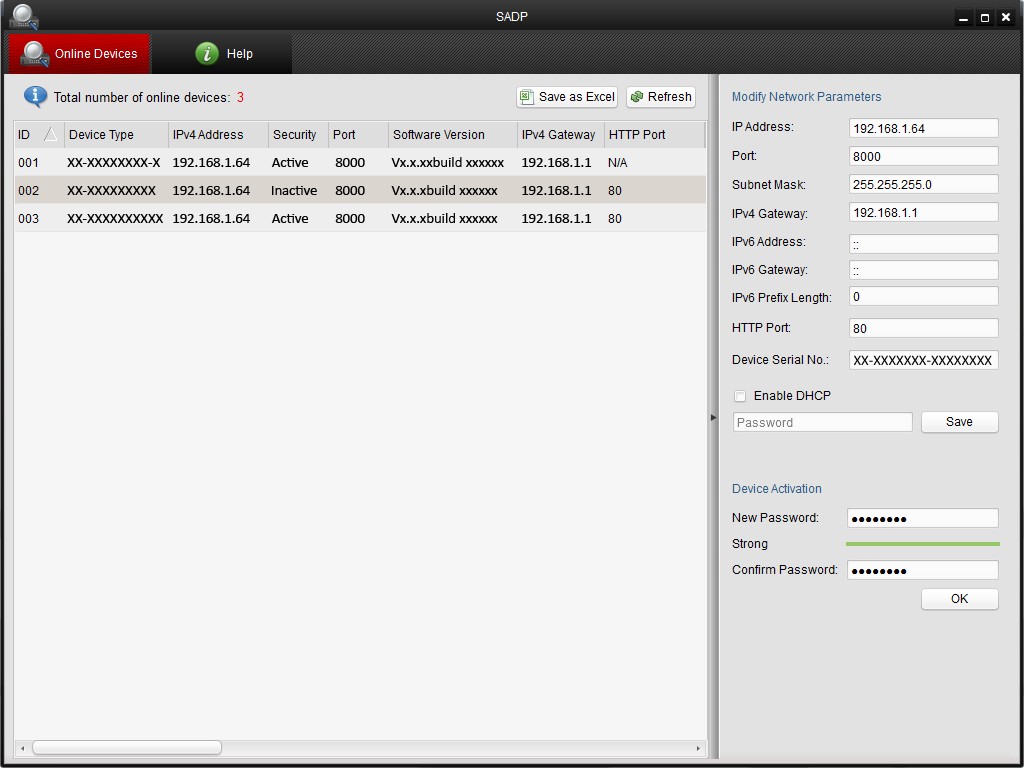Click the horizontal scrollbar thumb
Viewport: 1024px width, 768px height.
coord(127,747)
